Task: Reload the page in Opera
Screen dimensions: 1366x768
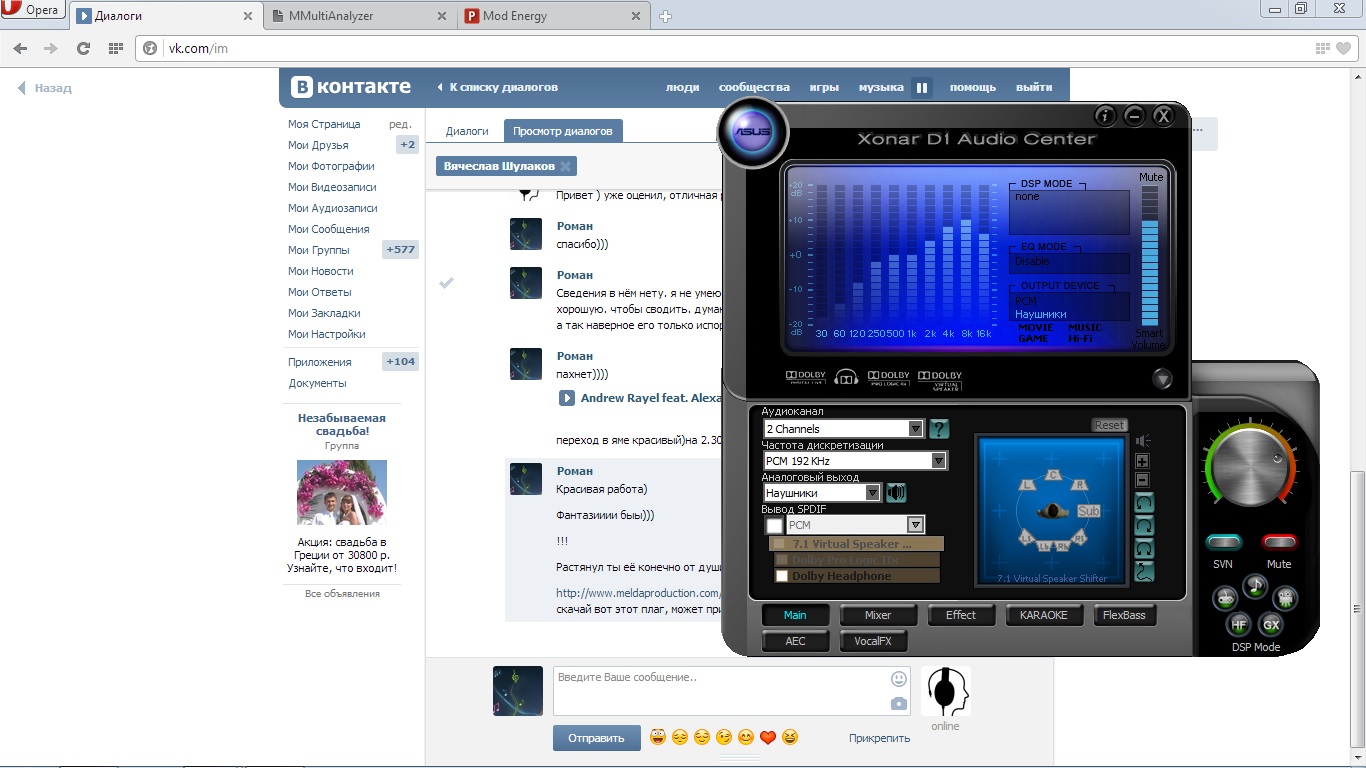Action: (83, 48)
